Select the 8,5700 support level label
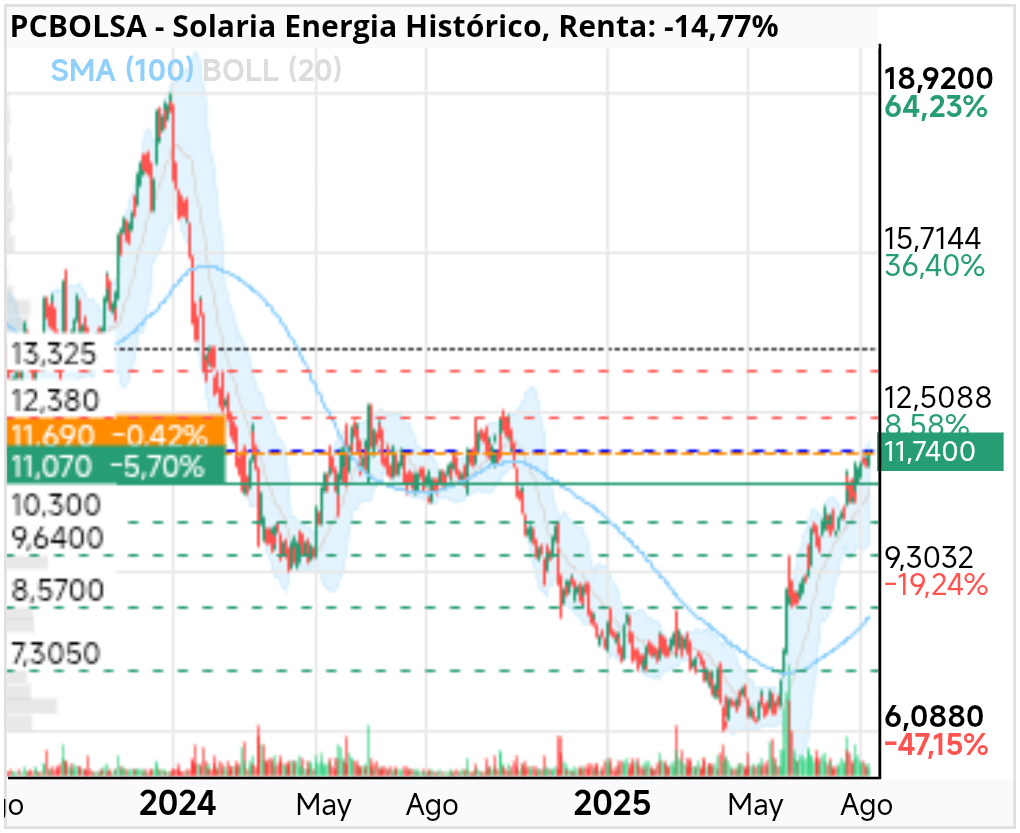 pos(57,590)
